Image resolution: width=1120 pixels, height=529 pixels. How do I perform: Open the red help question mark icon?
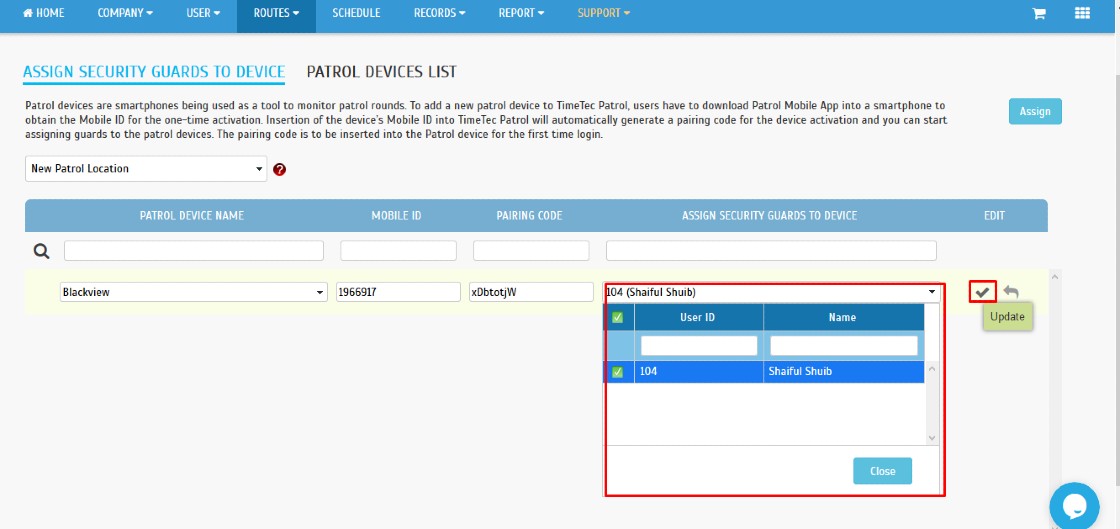pyautogui.click(x=279, y=169)
